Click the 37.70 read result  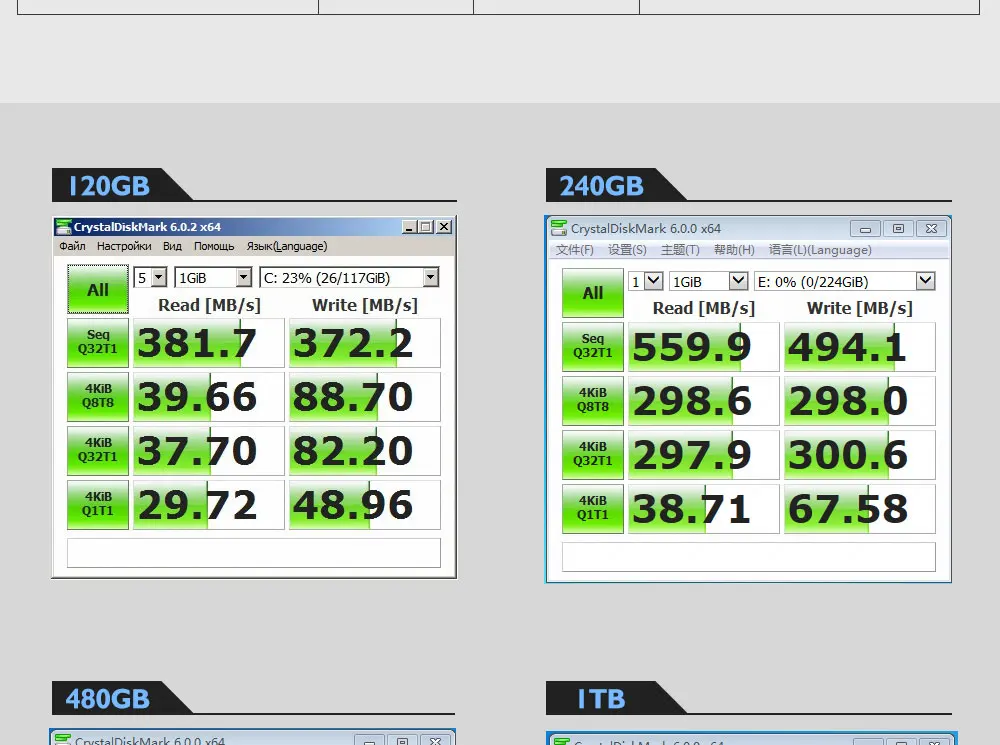pyautogui.click(x=209, y=451)
